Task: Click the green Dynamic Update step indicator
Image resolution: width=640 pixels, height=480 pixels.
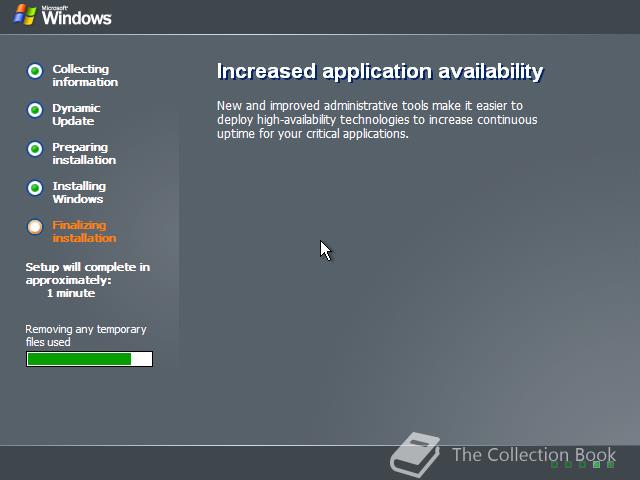Action: pos(35,110)
